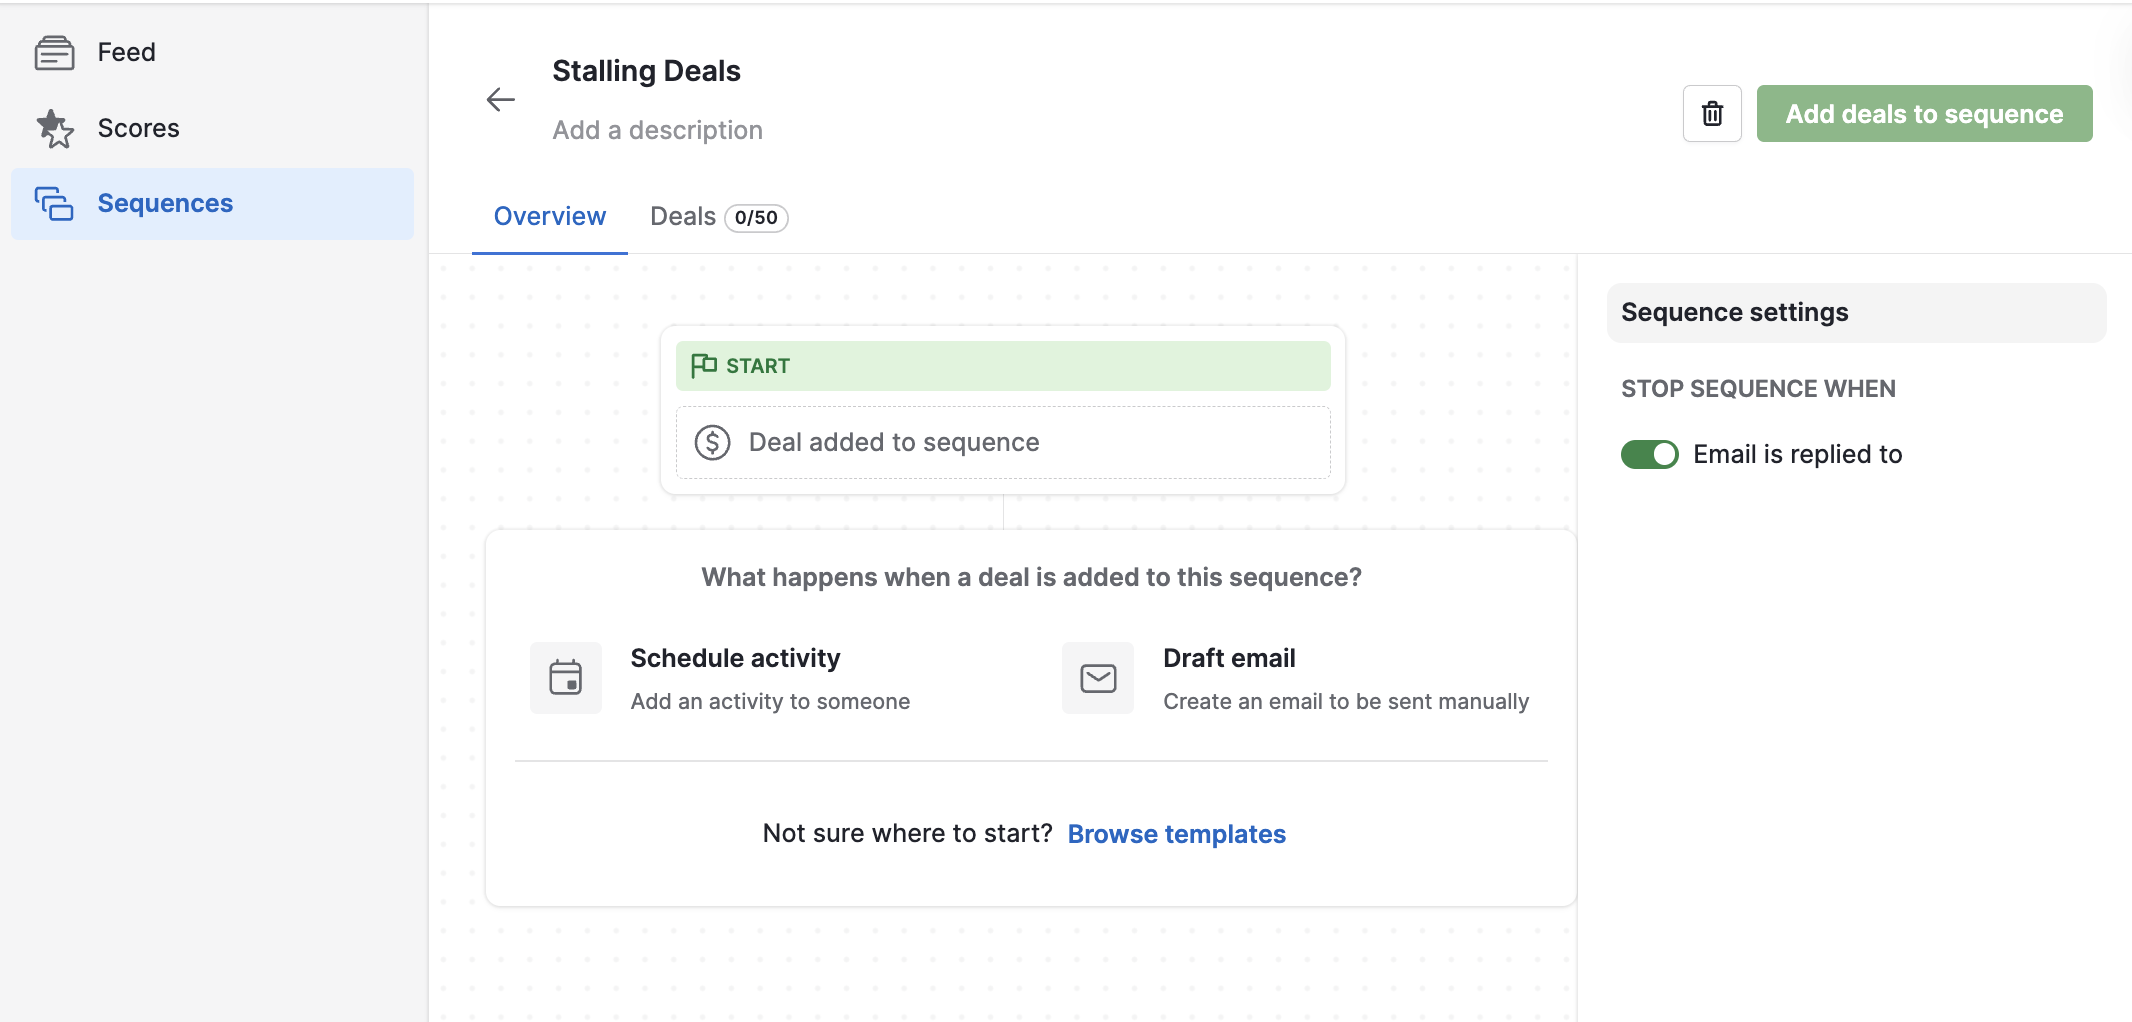Click 'Create an email to be sent manually'
The height and width of the screenshot is (1022, 2132).
1346,702
